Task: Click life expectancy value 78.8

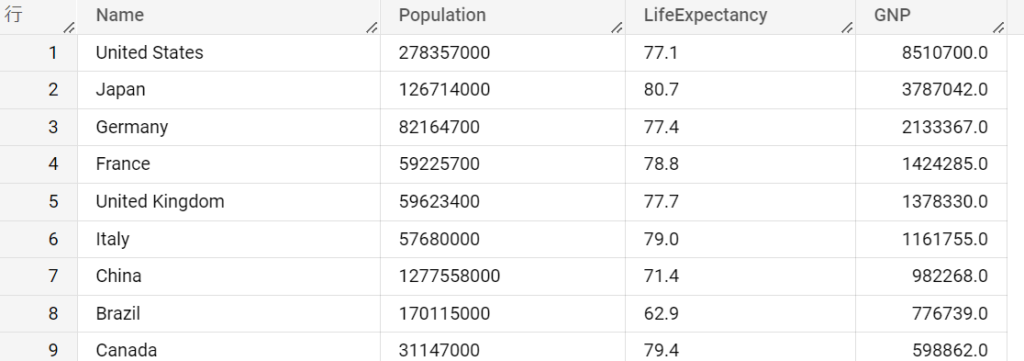Action: click(x=661, y=165)
